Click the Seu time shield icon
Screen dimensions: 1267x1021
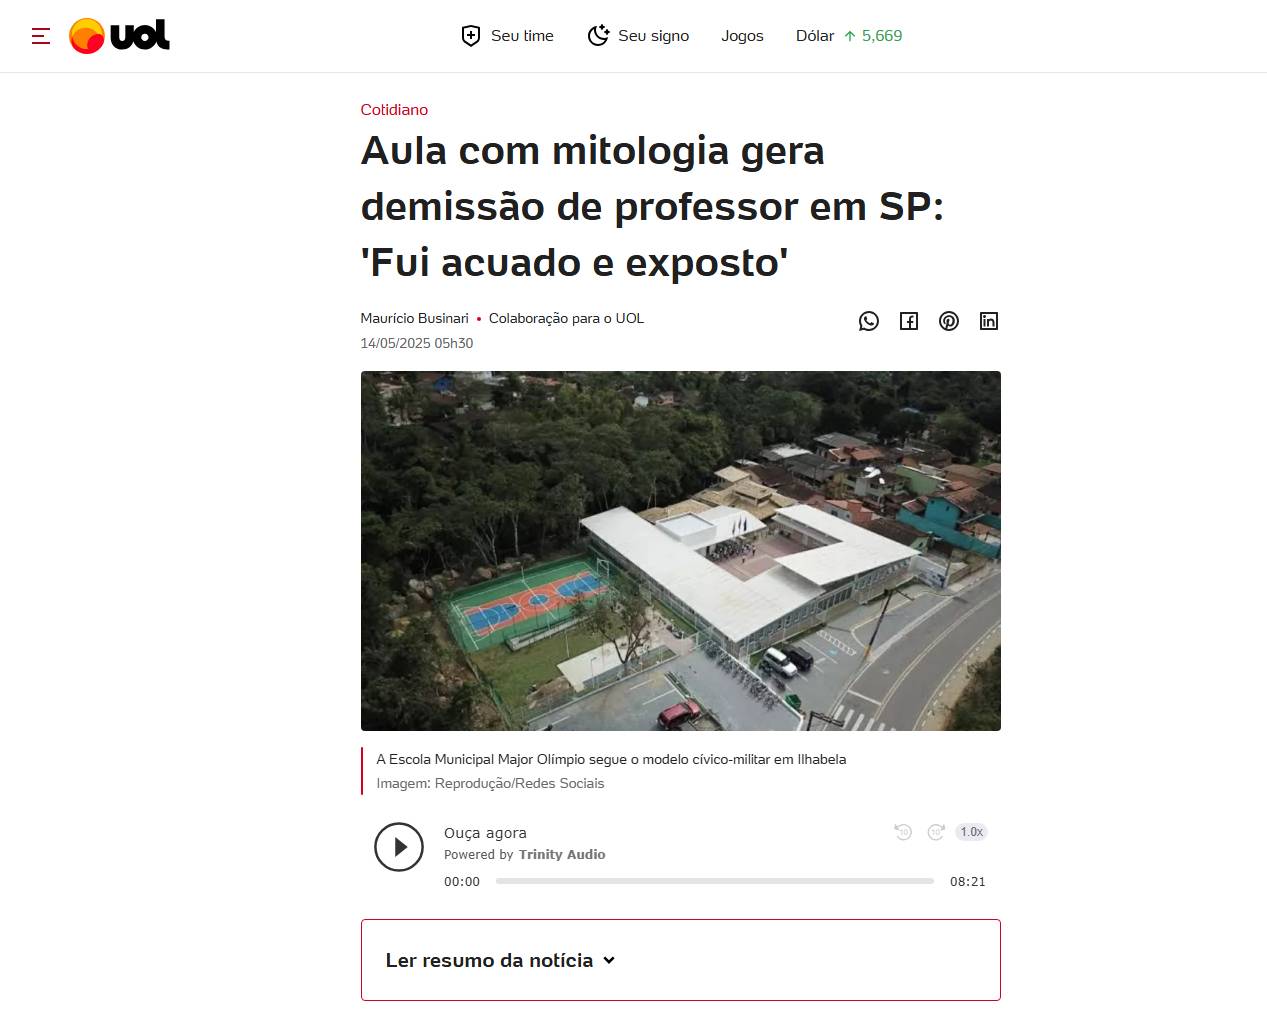[x=471, y=36]
